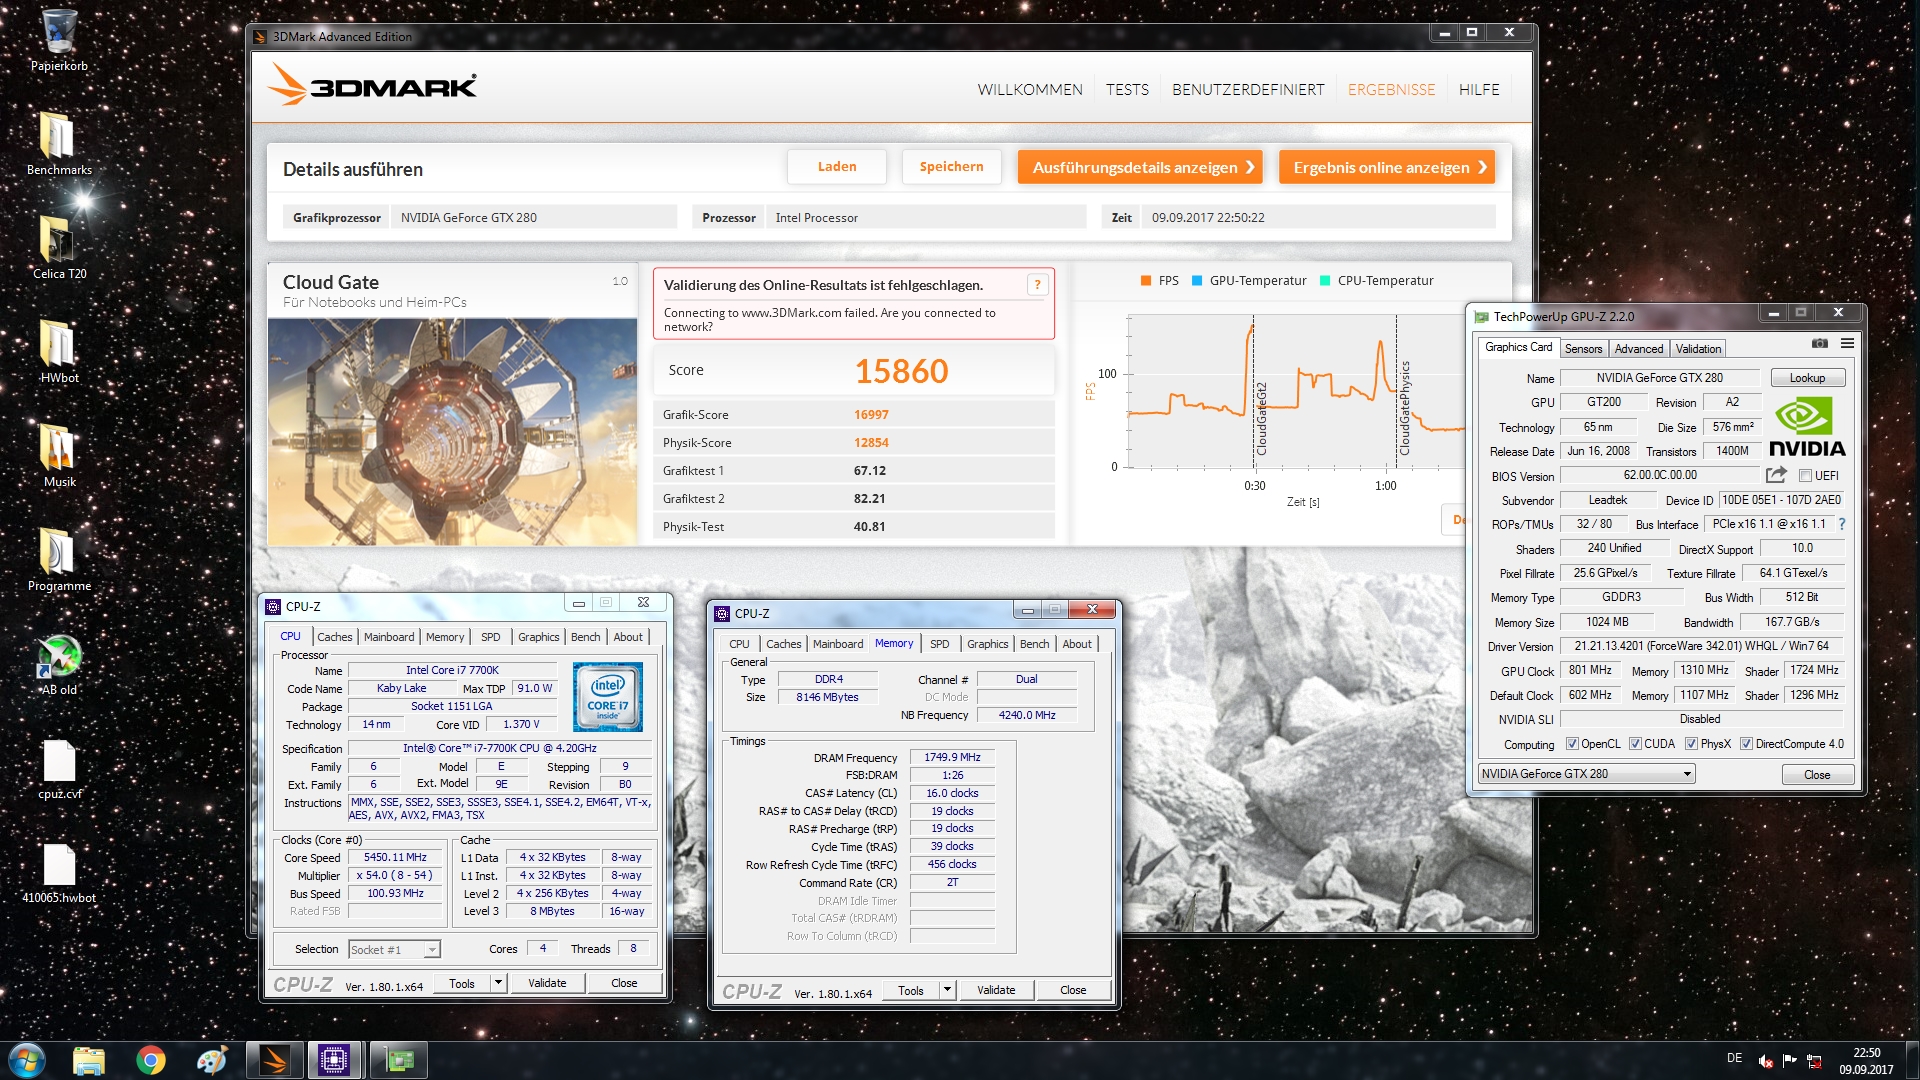
Task: Click the Bus Interface question mark help icon
Action: click(1841, 524)
